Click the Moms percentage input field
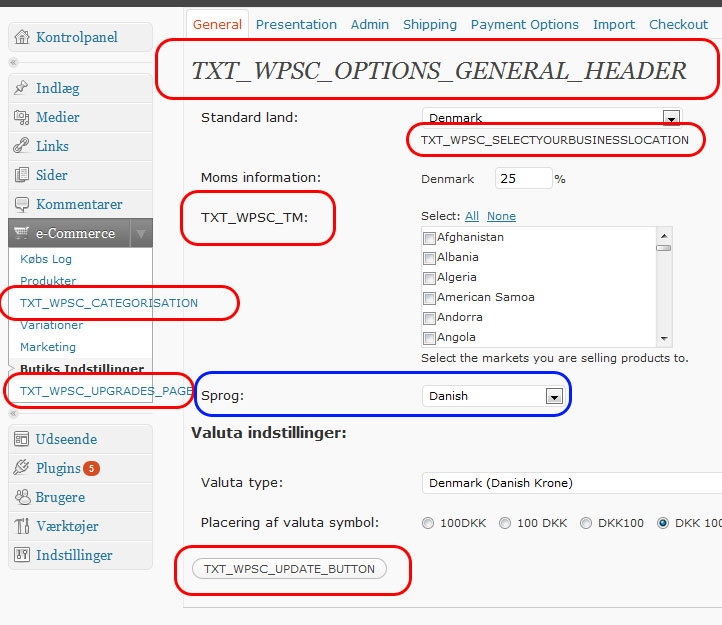Viewport: 722px width, 625px height. [523, 179]
